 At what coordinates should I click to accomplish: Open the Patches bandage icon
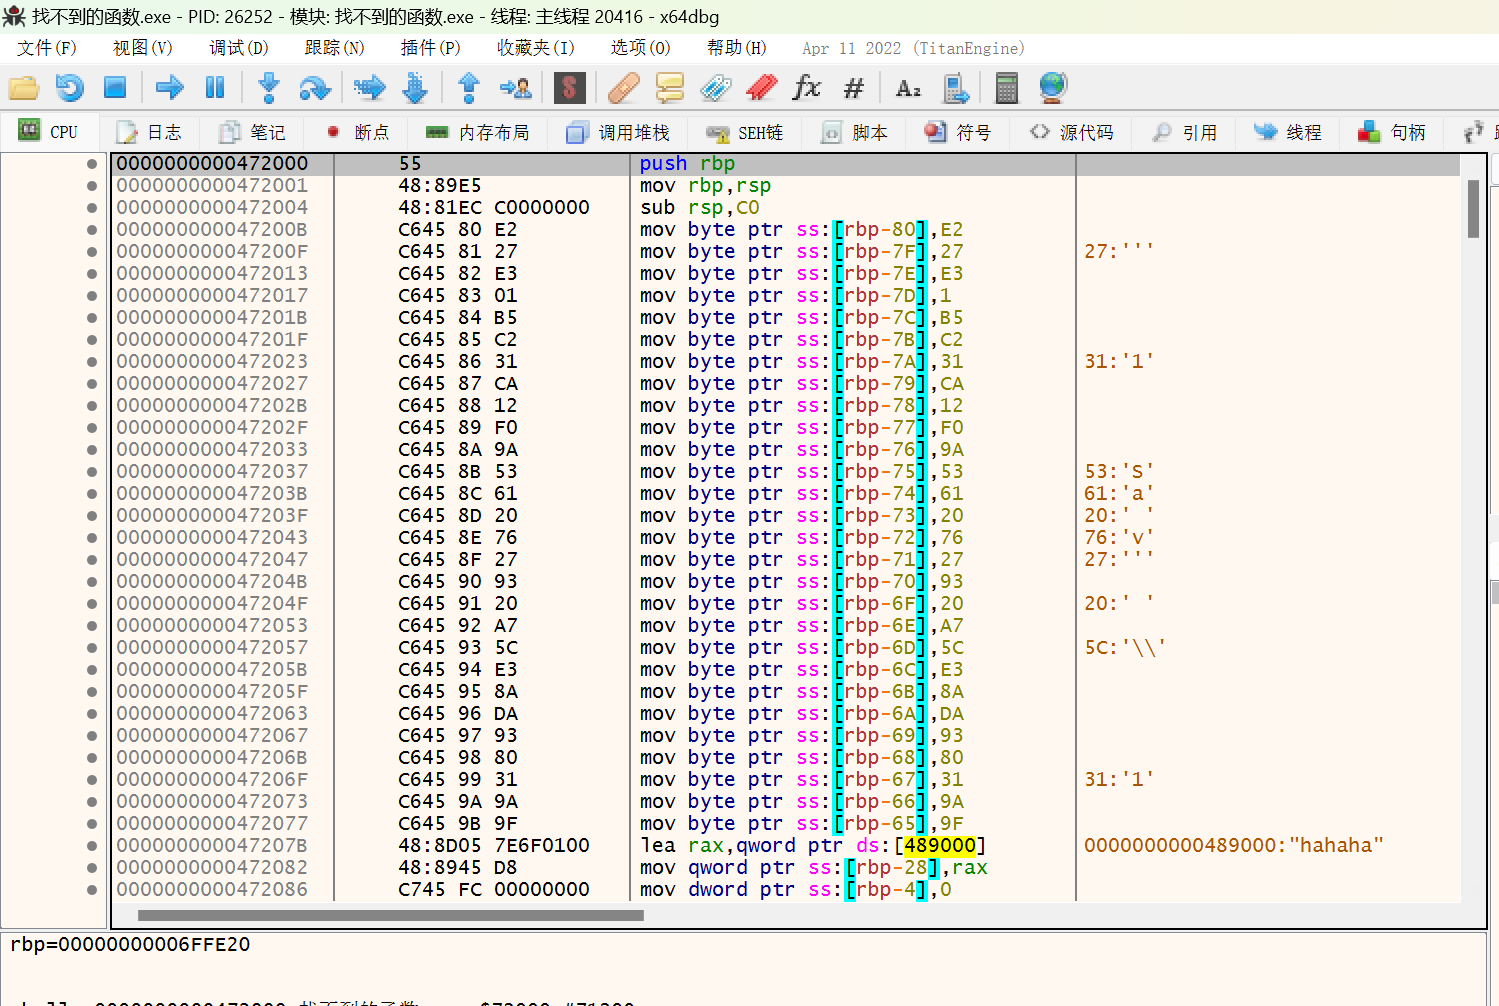coord(624,88)
